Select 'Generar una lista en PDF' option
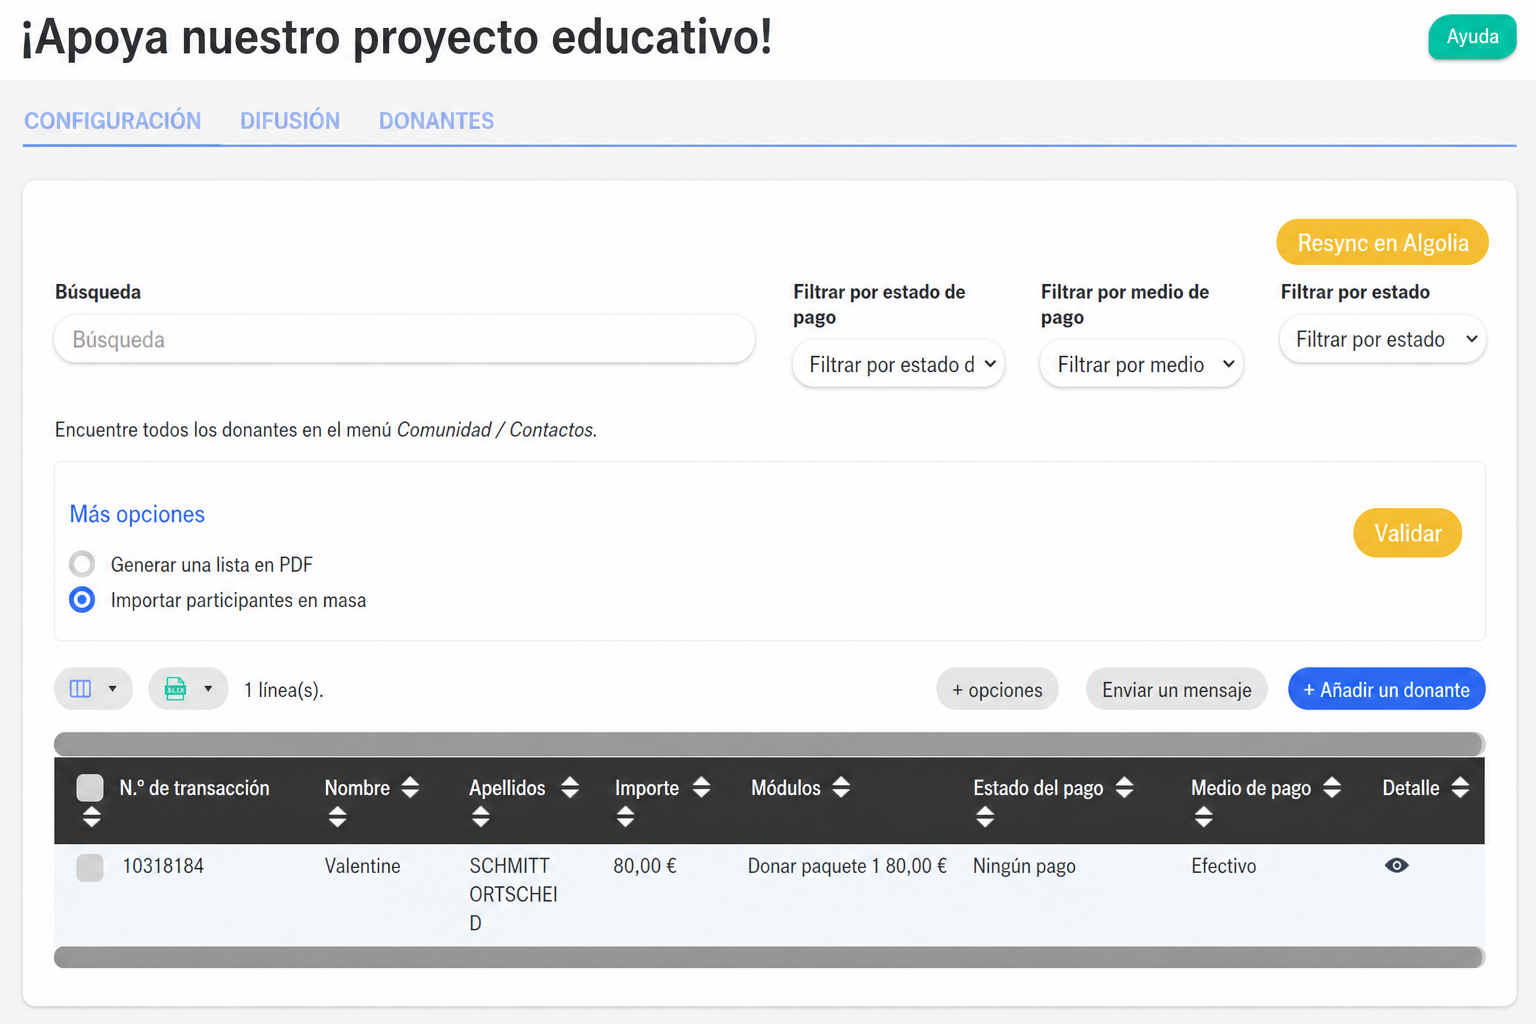The height and width of the screenshot is (1024, 1536). click(82, 564)
